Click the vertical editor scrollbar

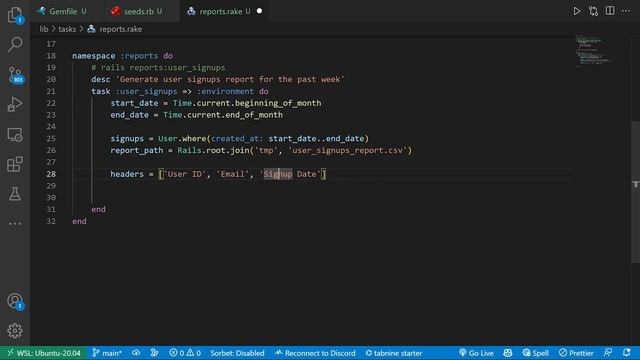pos(636,192)
